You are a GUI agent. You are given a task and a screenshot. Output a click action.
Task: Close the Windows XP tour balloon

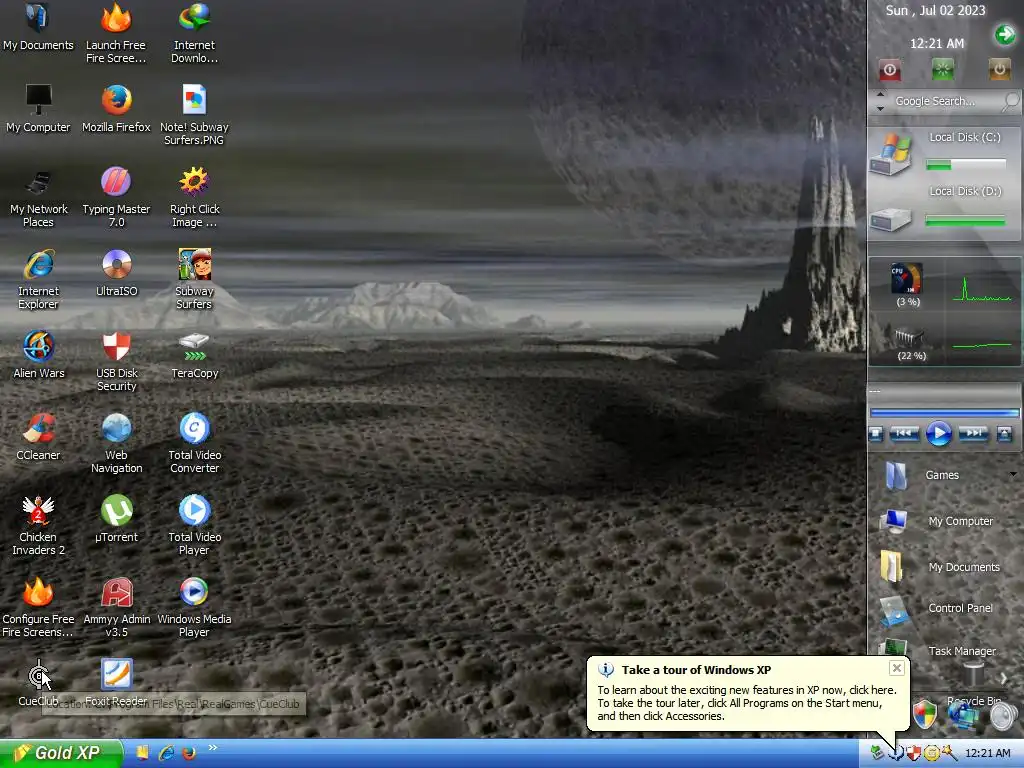click(x=897, y=667)
